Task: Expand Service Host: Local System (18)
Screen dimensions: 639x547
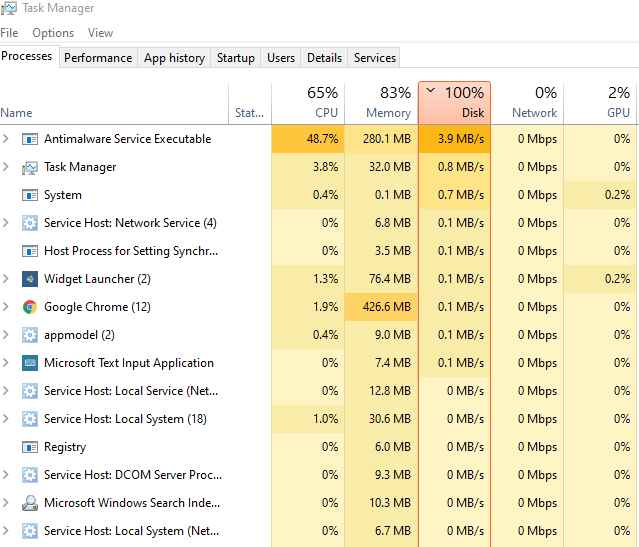Action: [6, 419]
